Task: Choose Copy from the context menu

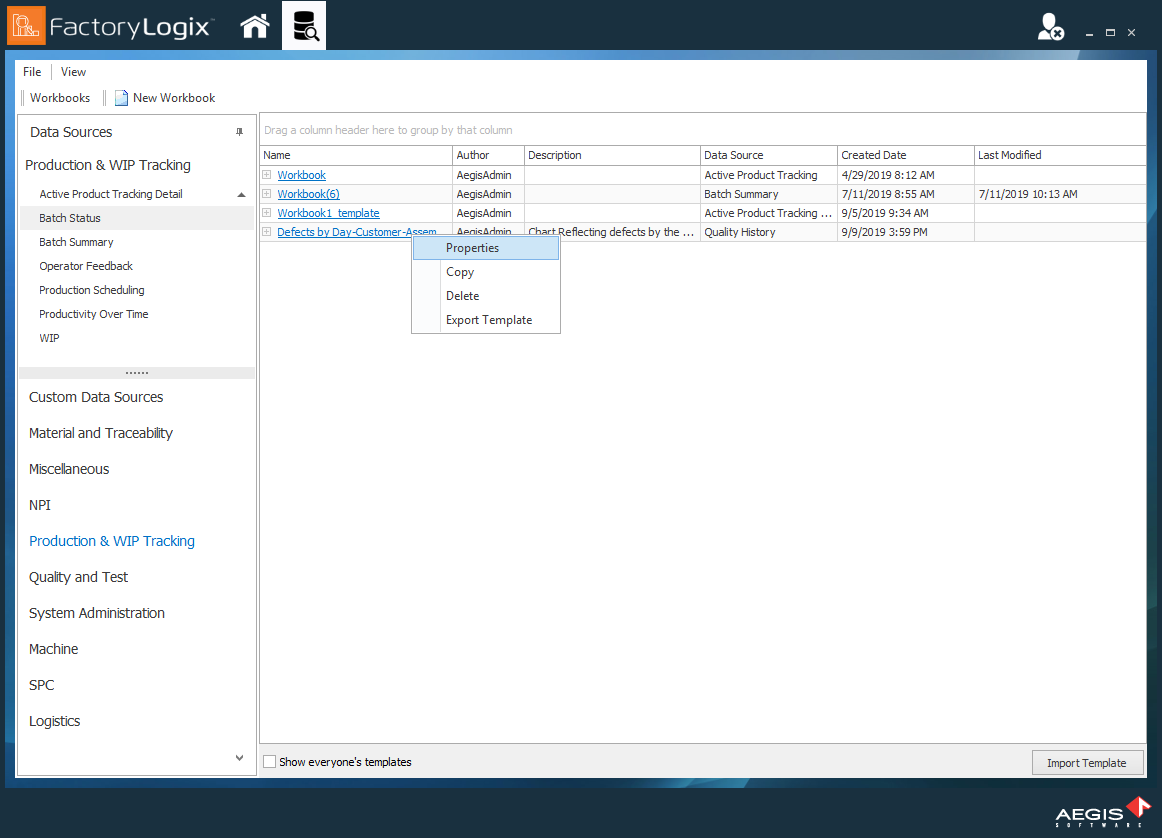Action: (x=459, y=271)
